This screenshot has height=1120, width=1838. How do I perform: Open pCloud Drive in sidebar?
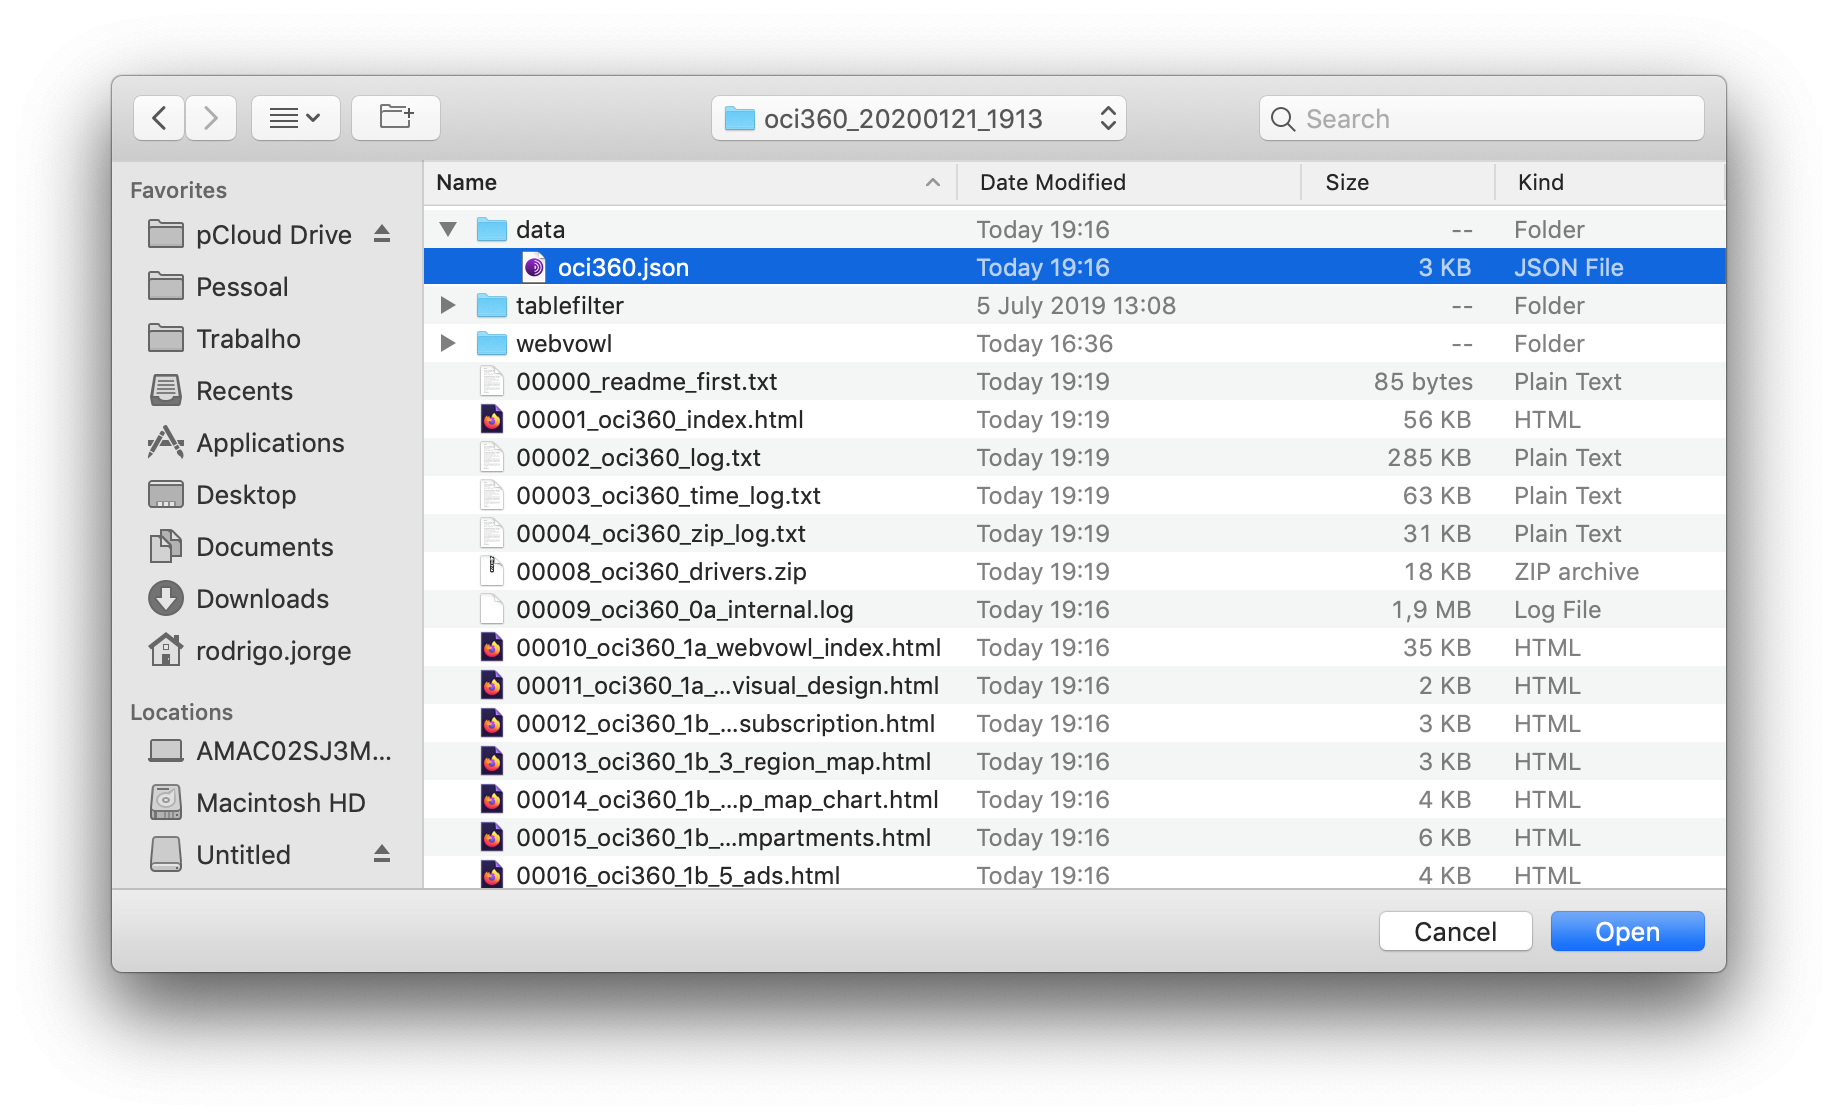click(273, 235)
